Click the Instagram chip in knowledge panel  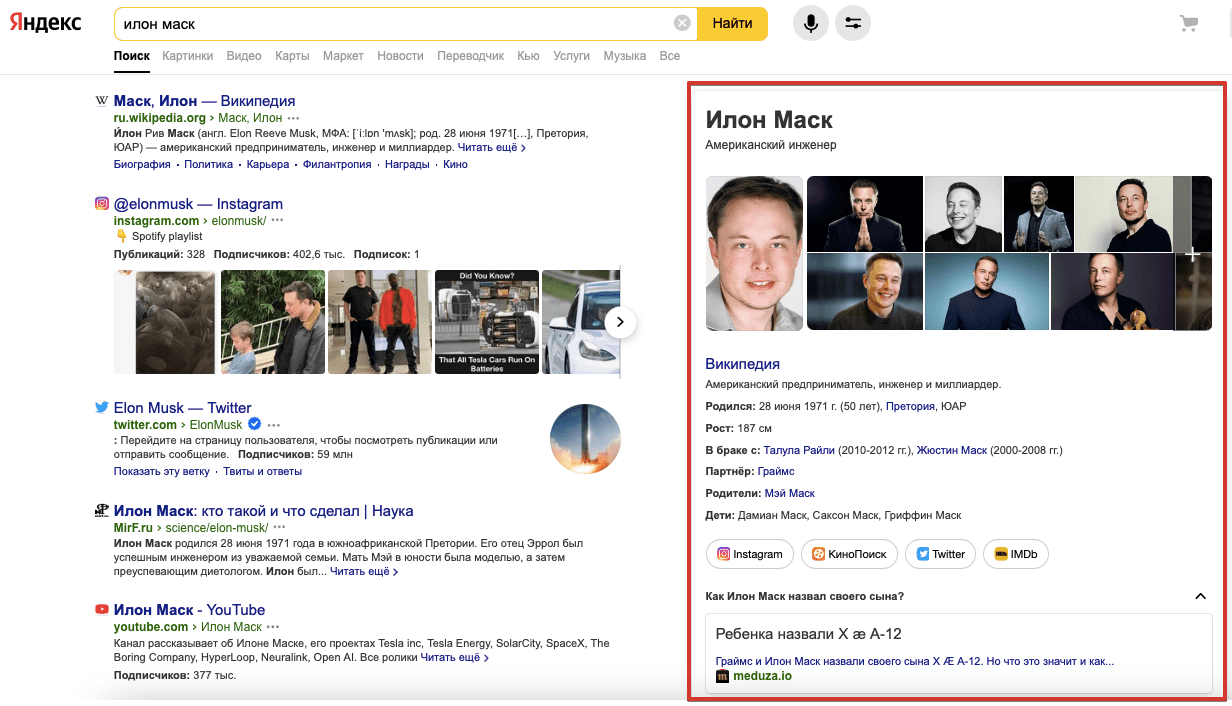click(750, 554)
